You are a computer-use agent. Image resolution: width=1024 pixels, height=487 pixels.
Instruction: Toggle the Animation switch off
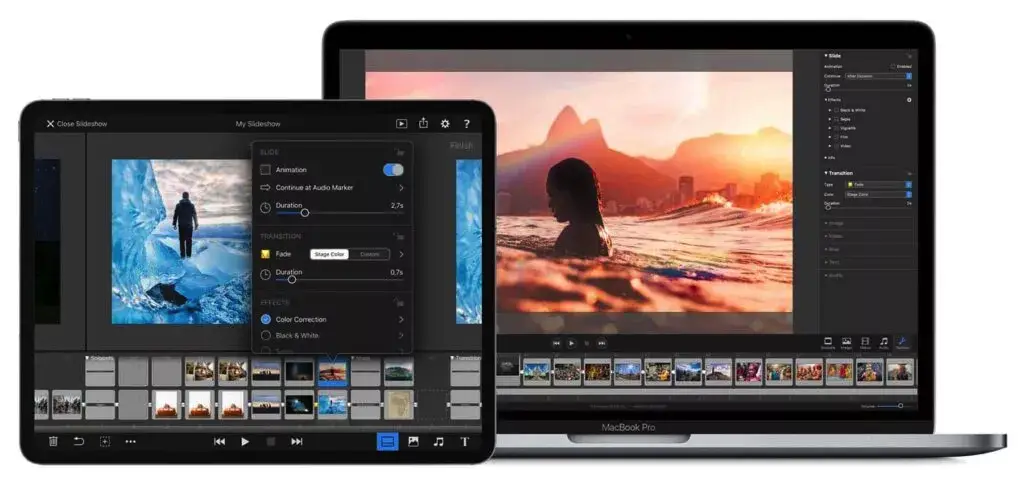pos(393,170)
